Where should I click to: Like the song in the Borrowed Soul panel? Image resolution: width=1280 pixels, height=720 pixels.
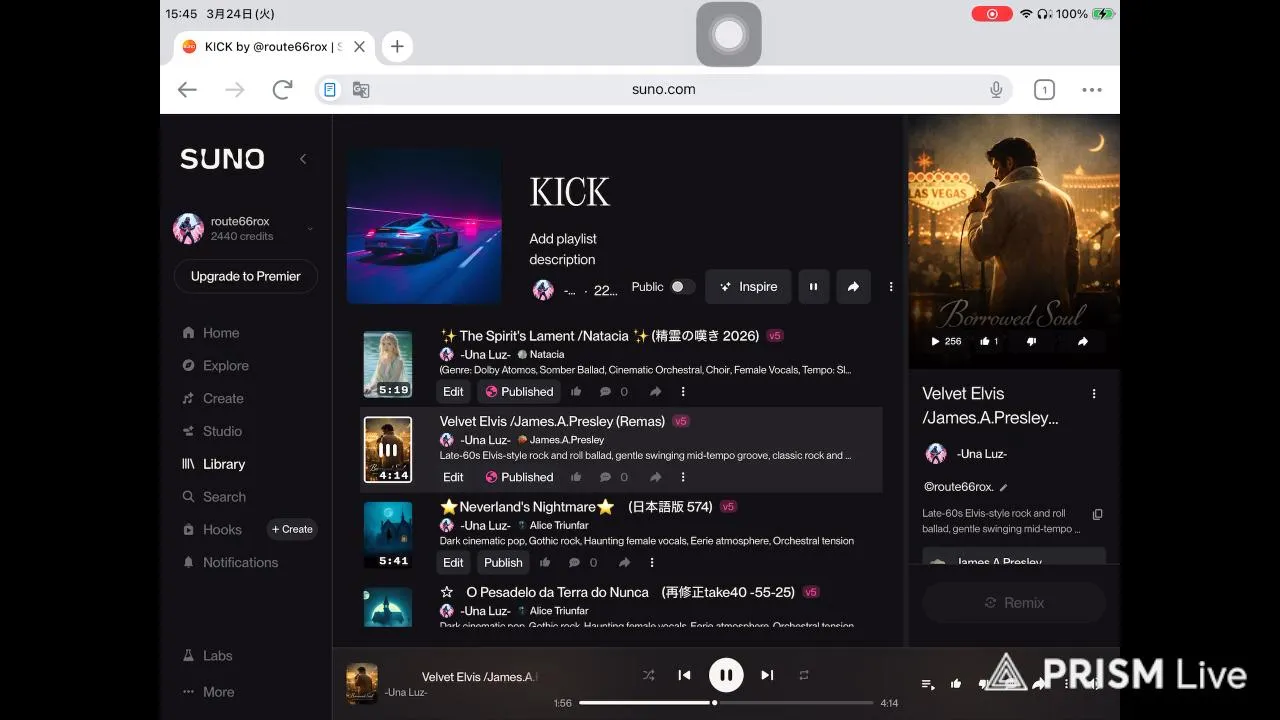coord(989,341)
